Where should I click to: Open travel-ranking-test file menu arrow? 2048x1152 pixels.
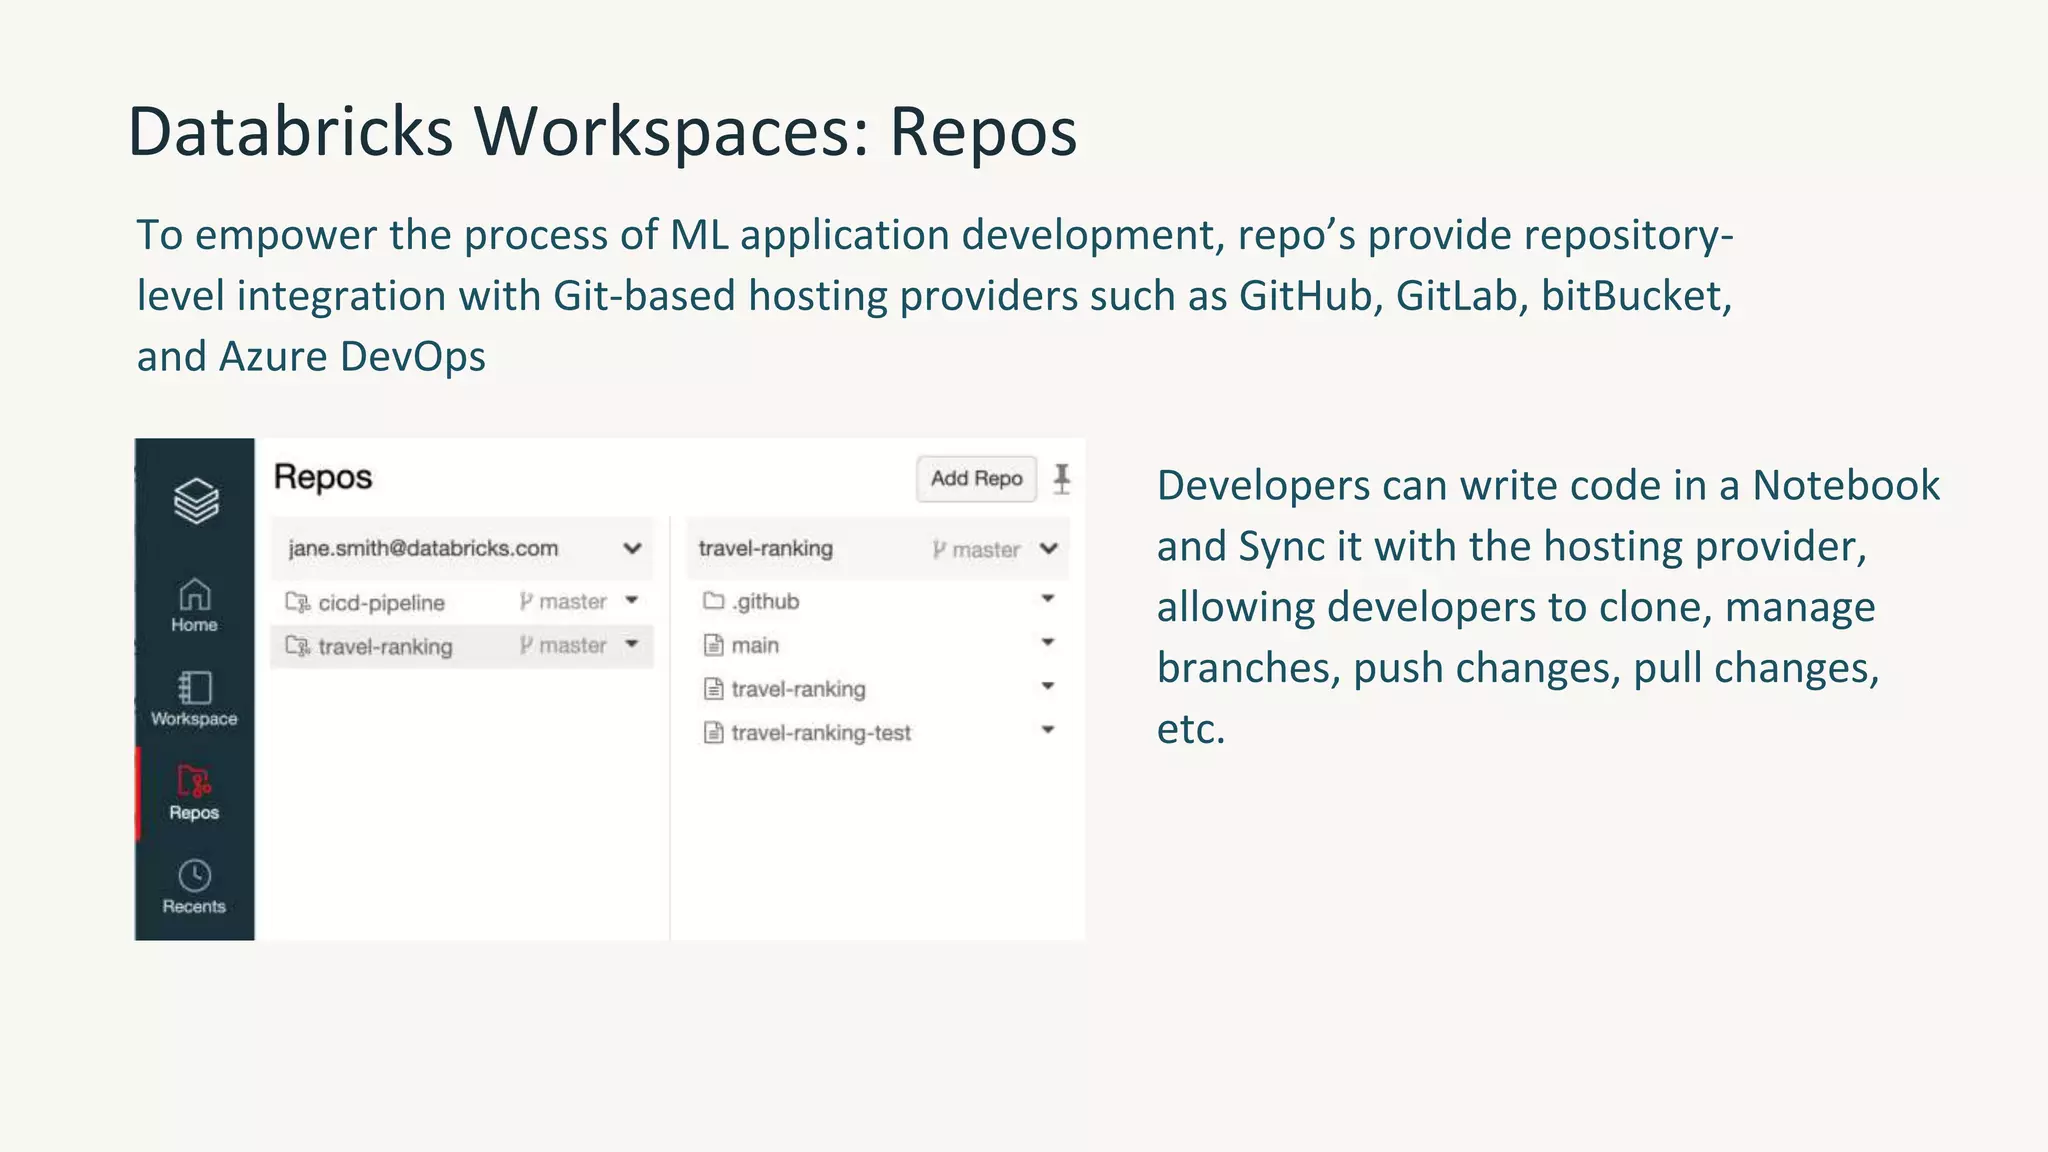1047,730
